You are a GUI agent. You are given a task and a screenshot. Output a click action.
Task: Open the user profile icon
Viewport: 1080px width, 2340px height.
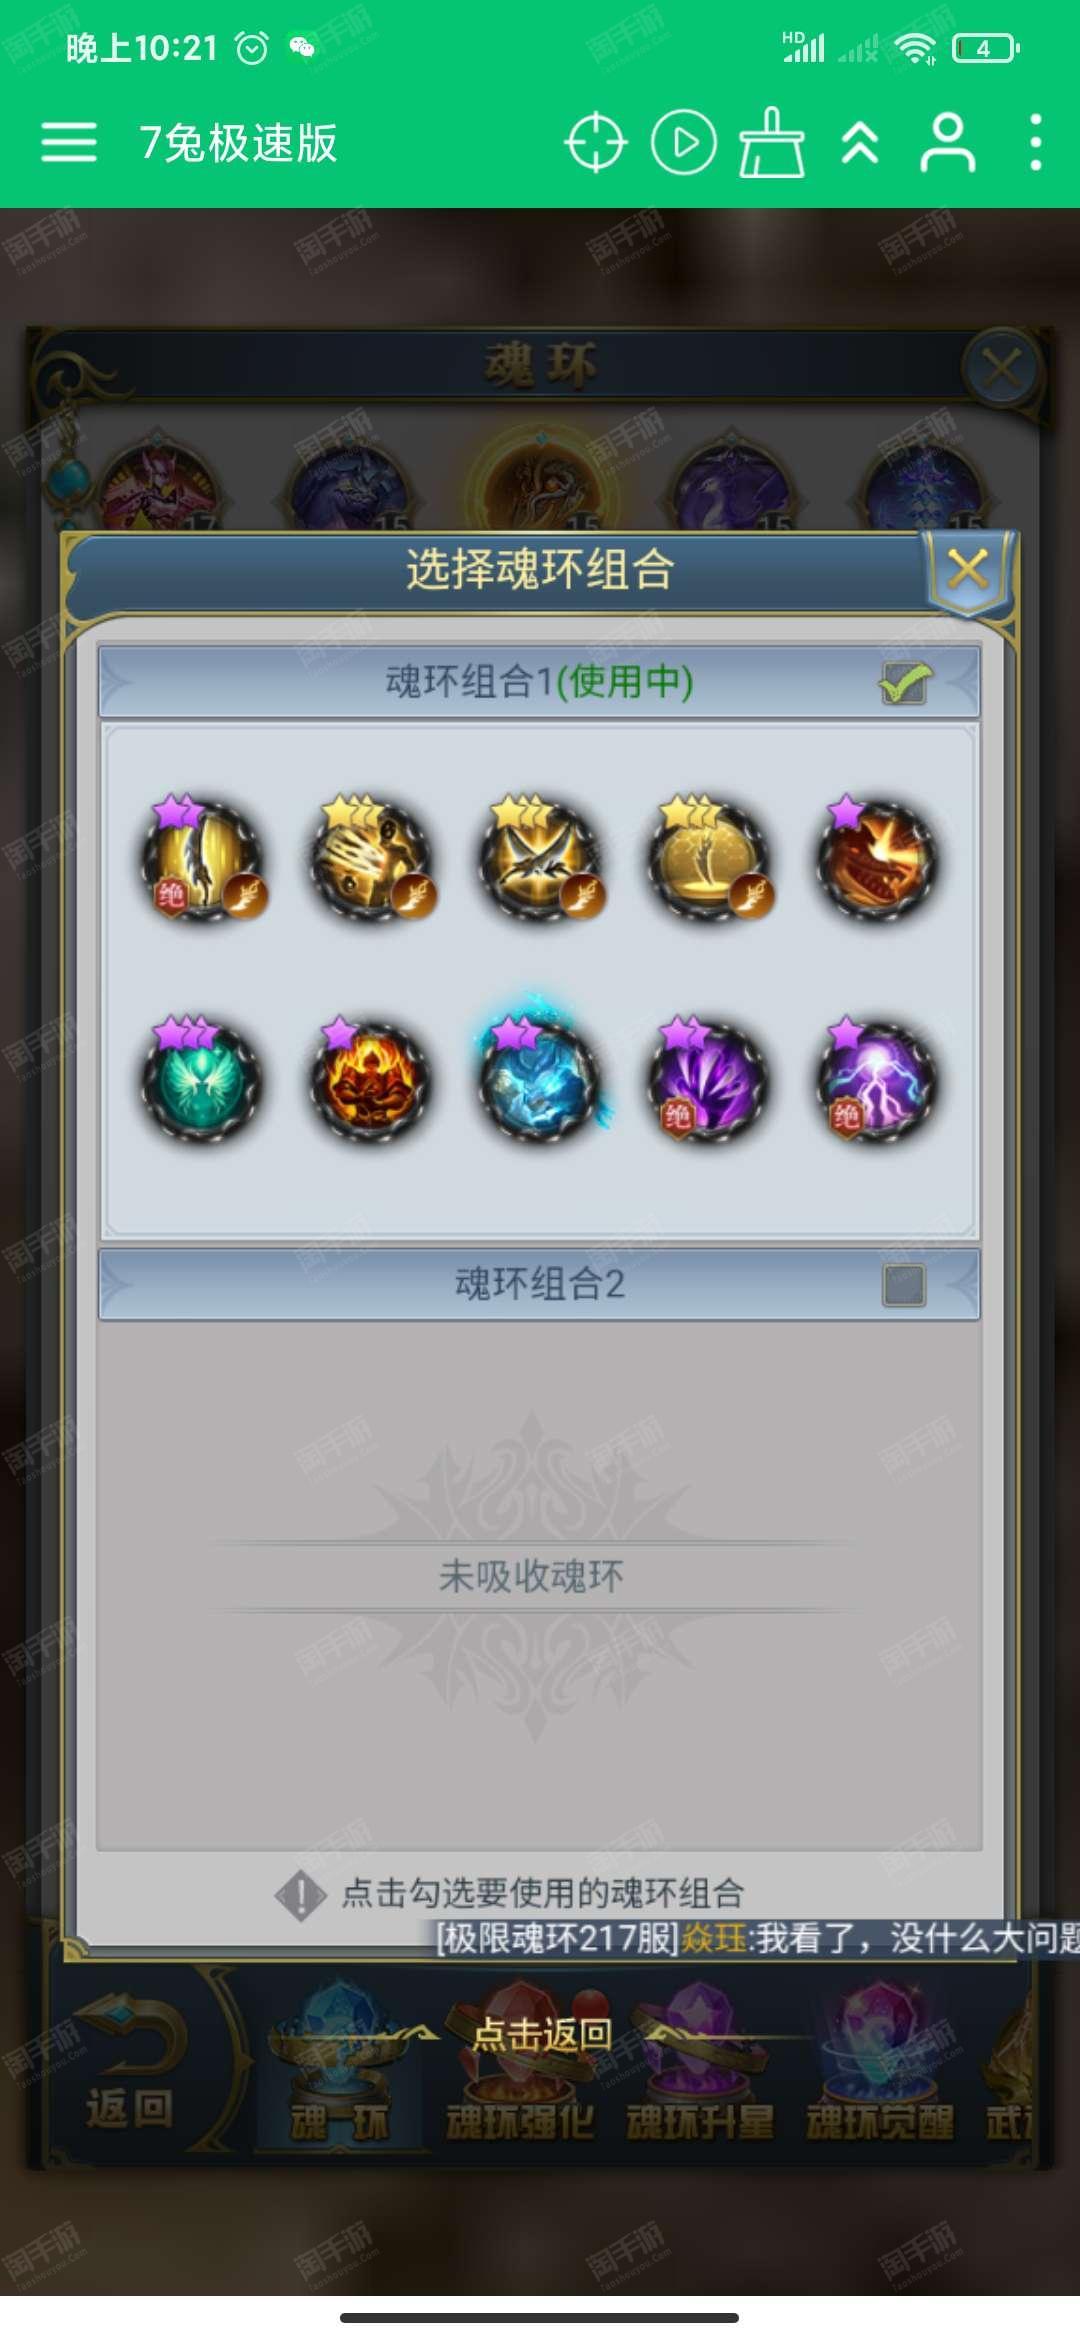click(947, 143)
